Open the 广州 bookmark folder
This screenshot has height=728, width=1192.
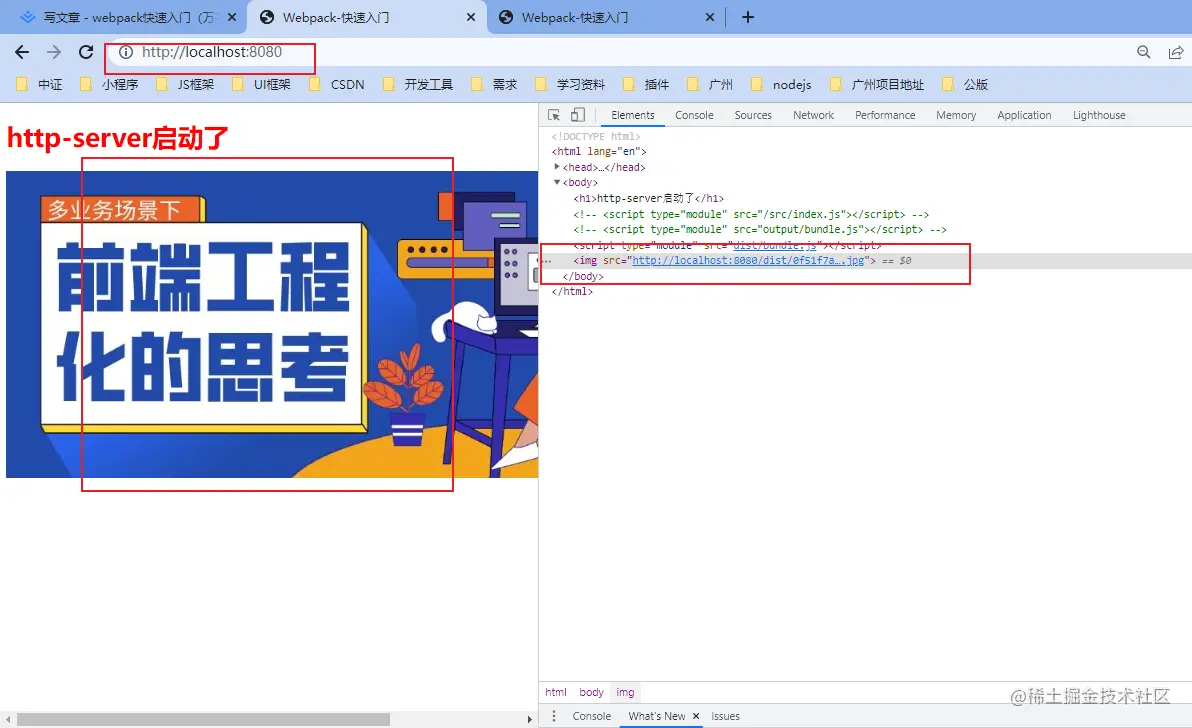[710, 84]
